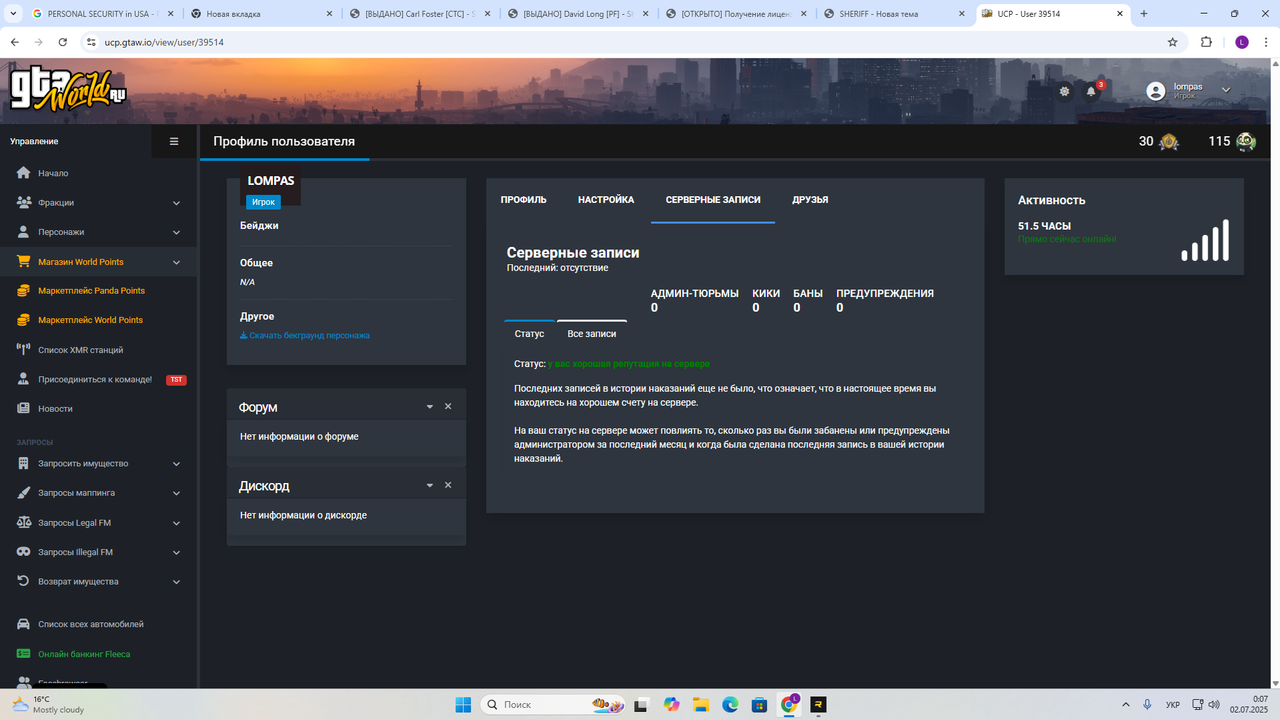Collapse the Форум panel with its caret
1280x720 pixels.
430,407
